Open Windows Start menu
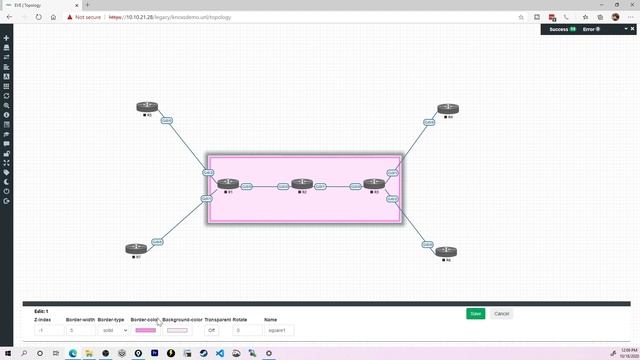Screen dimensions: 640x360 pyautogui.click(x=8, y=353)
